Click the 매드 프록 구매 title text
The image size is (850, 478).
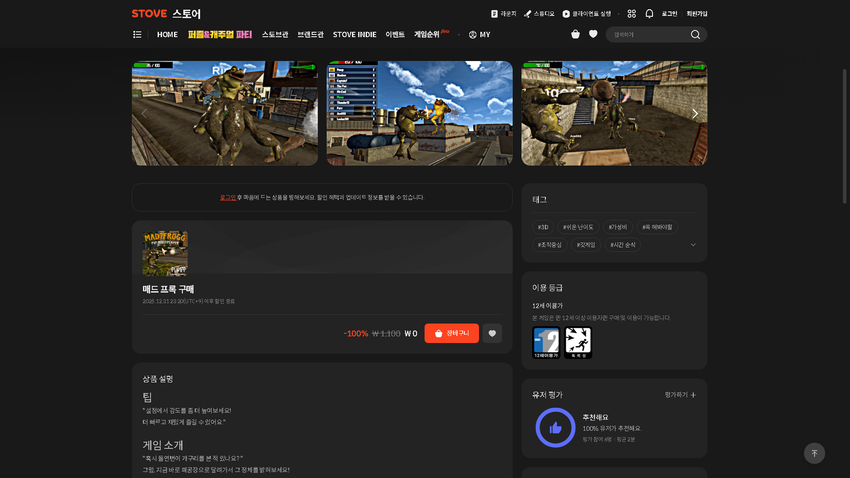coord(168,289)
